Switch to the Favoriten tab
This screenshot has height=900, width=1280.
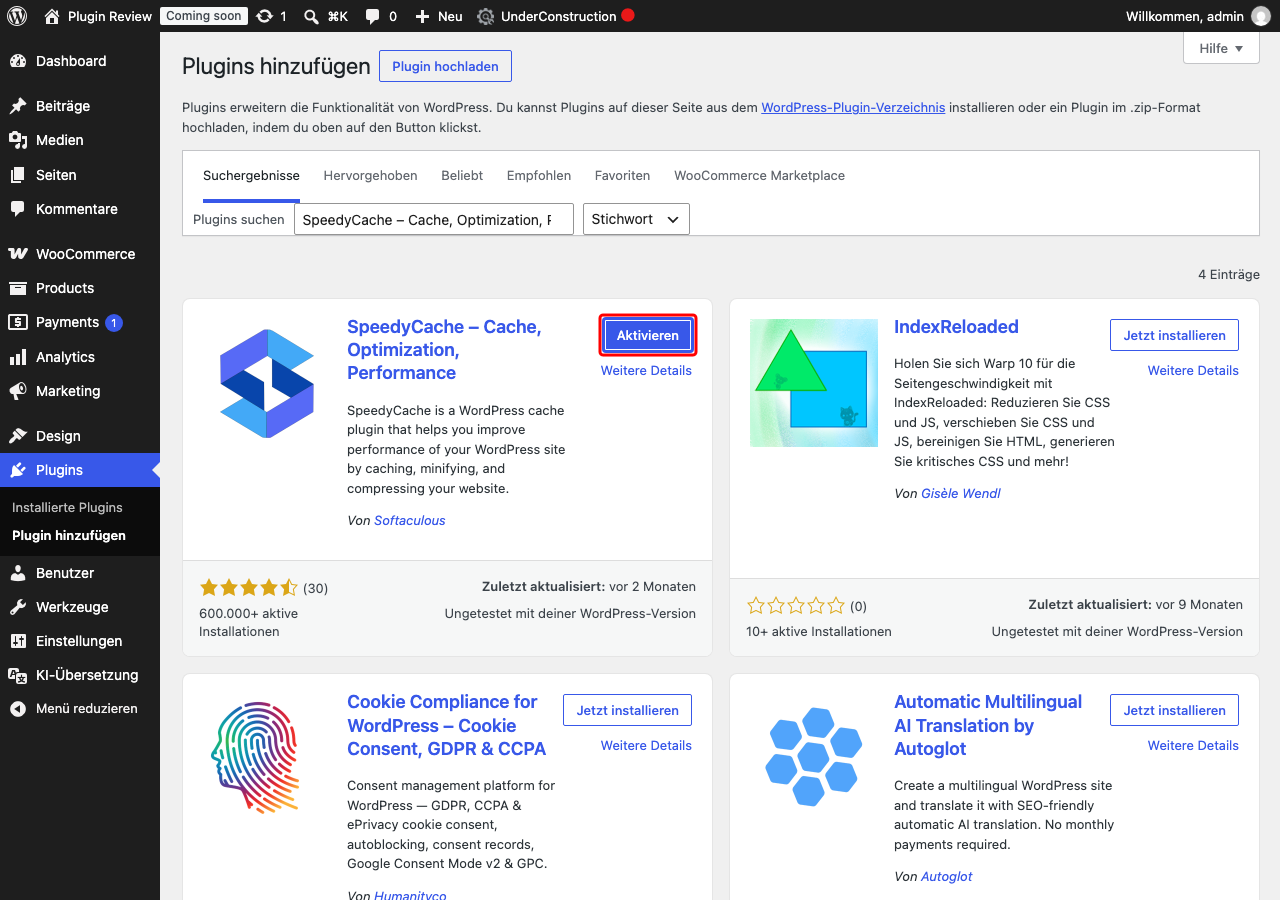(x=622, y=176)
